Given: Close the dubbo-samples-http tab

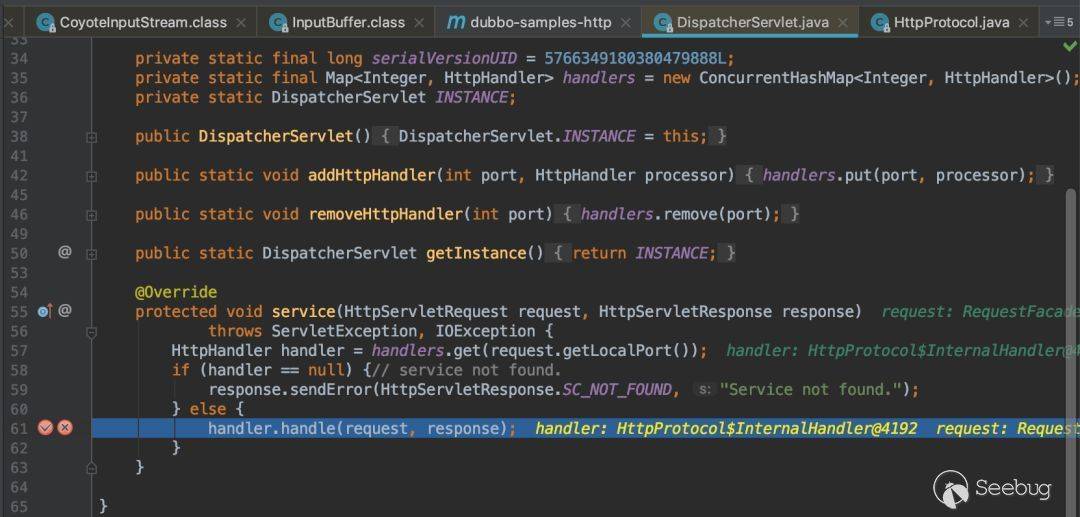Looking at the screenshot, I should (x=625, y=23).
